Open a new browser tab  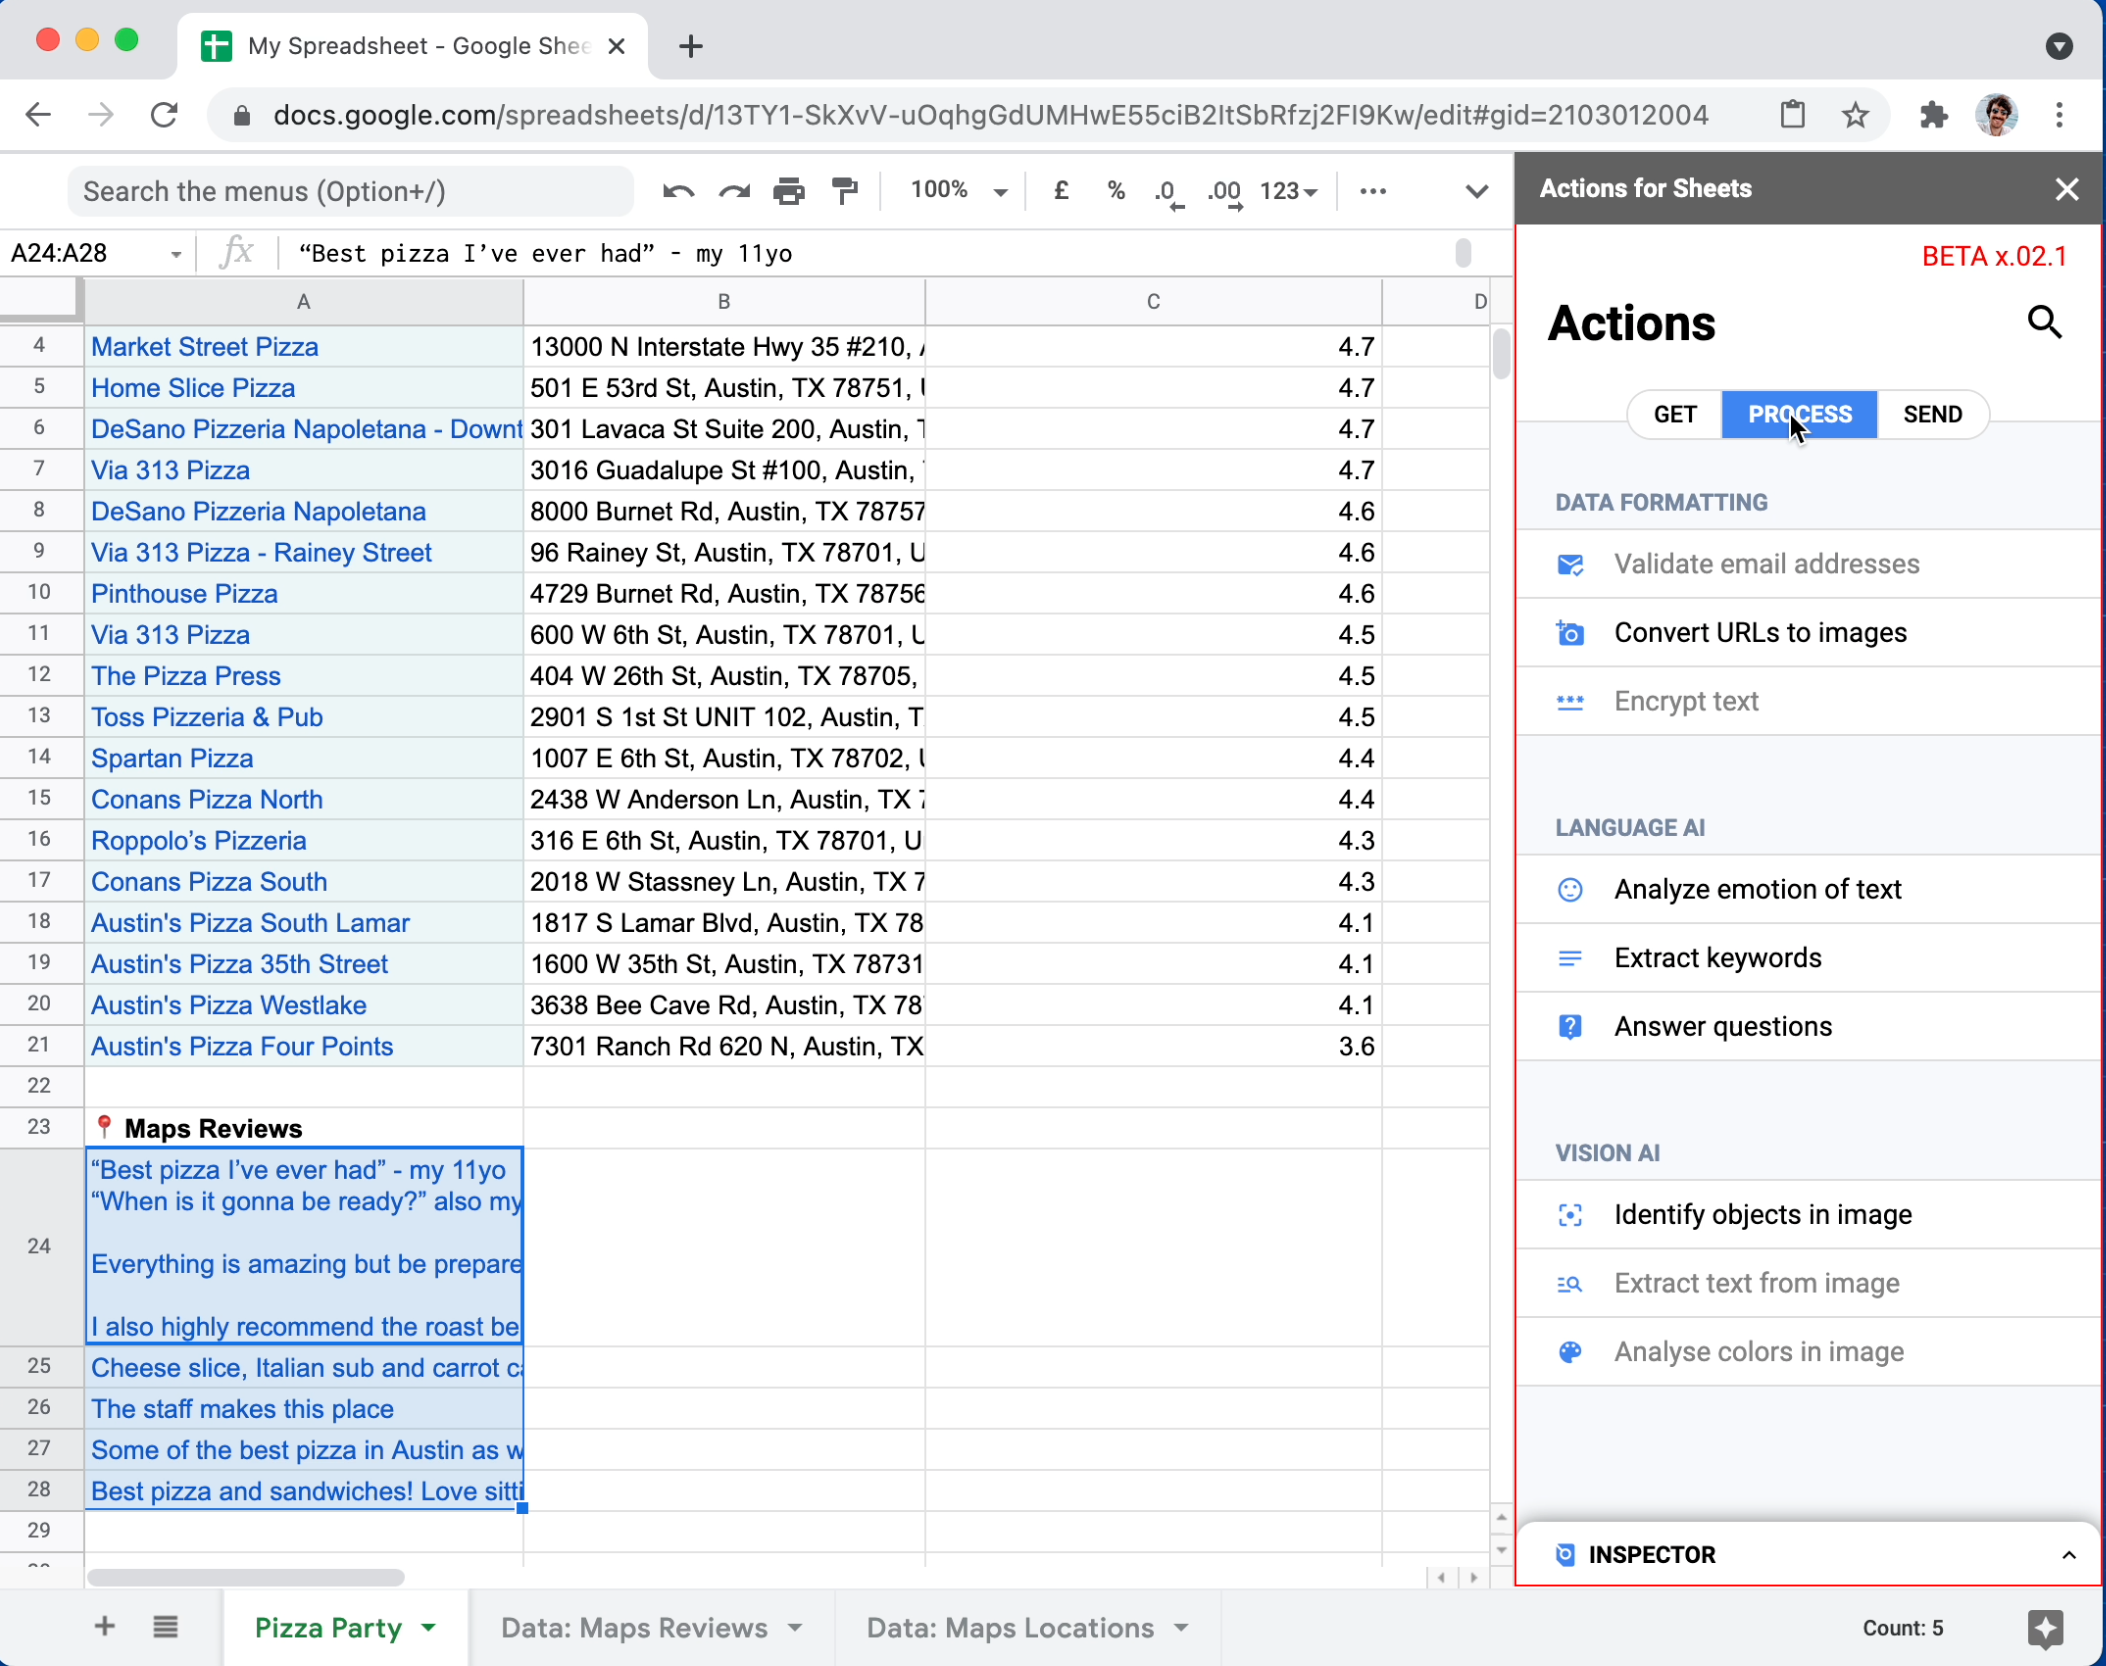coord(691,46)
